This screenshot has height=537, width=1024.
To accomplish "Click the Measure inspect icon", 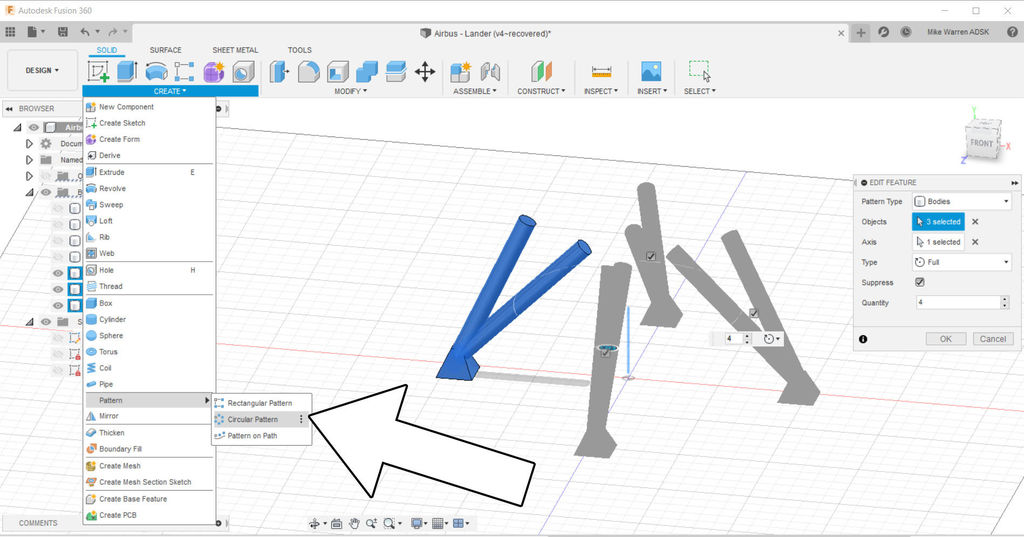I will pyautogui.click(x=601, y=71).
